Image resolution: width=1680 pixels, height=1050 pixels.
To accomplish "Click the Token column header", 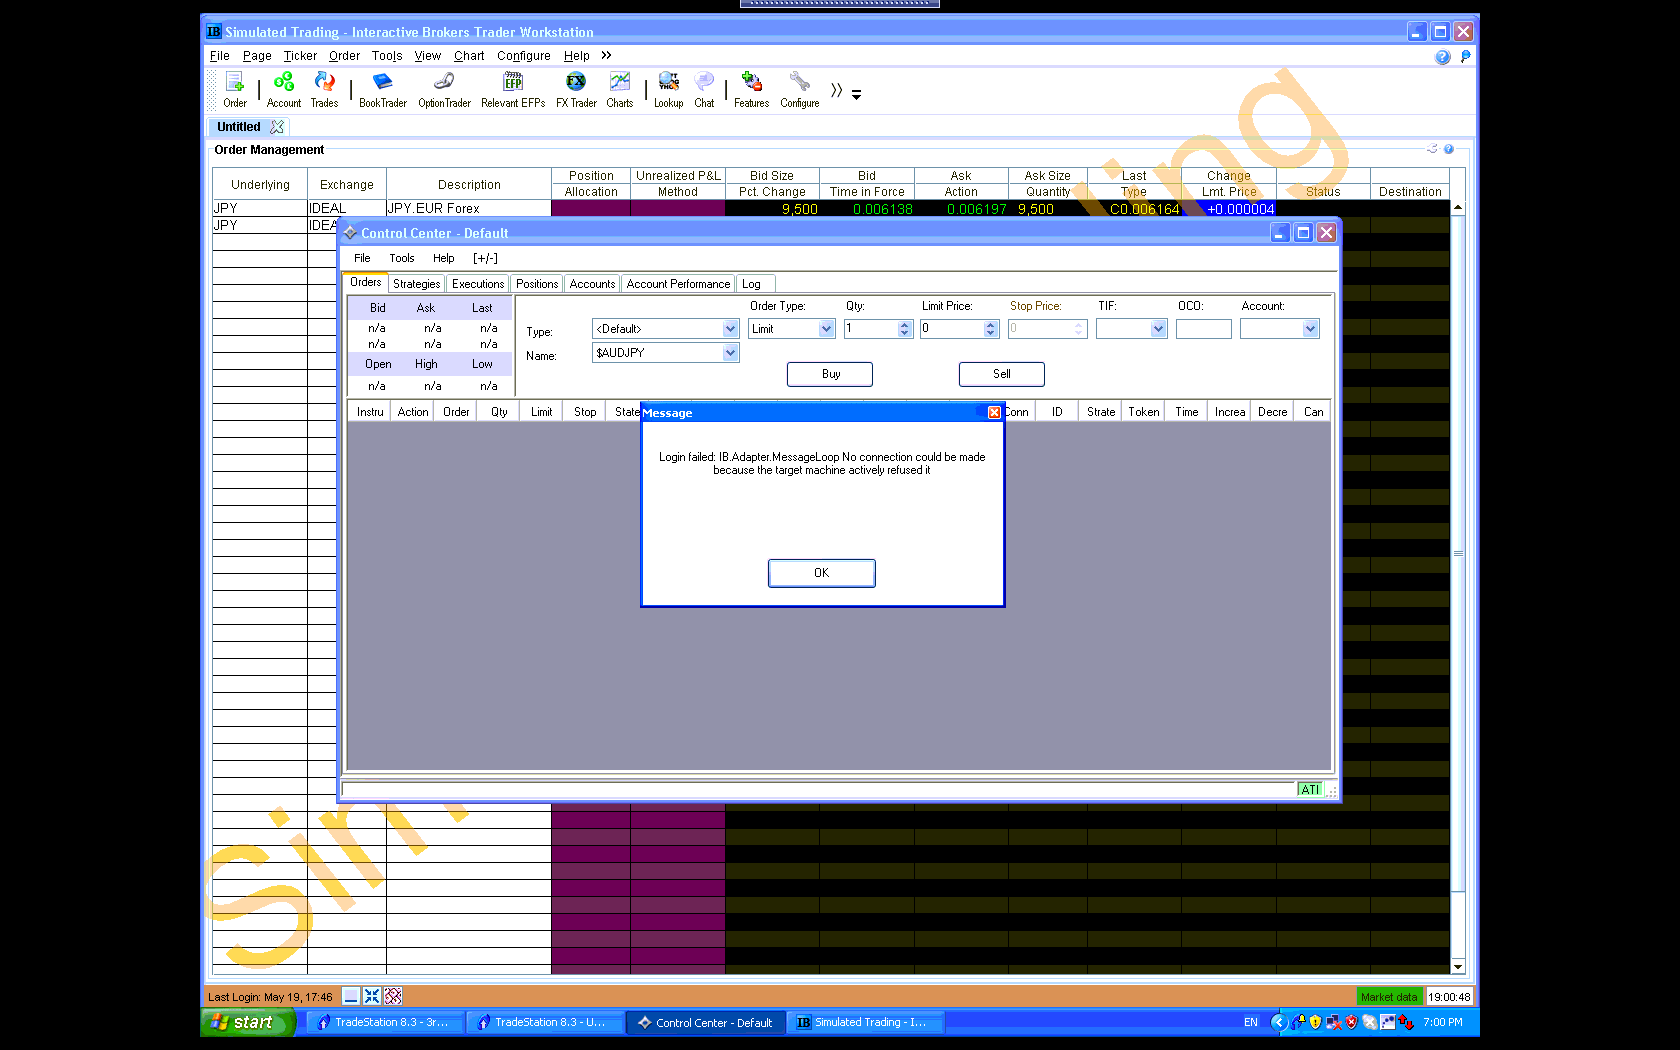I will [1144, 412].
